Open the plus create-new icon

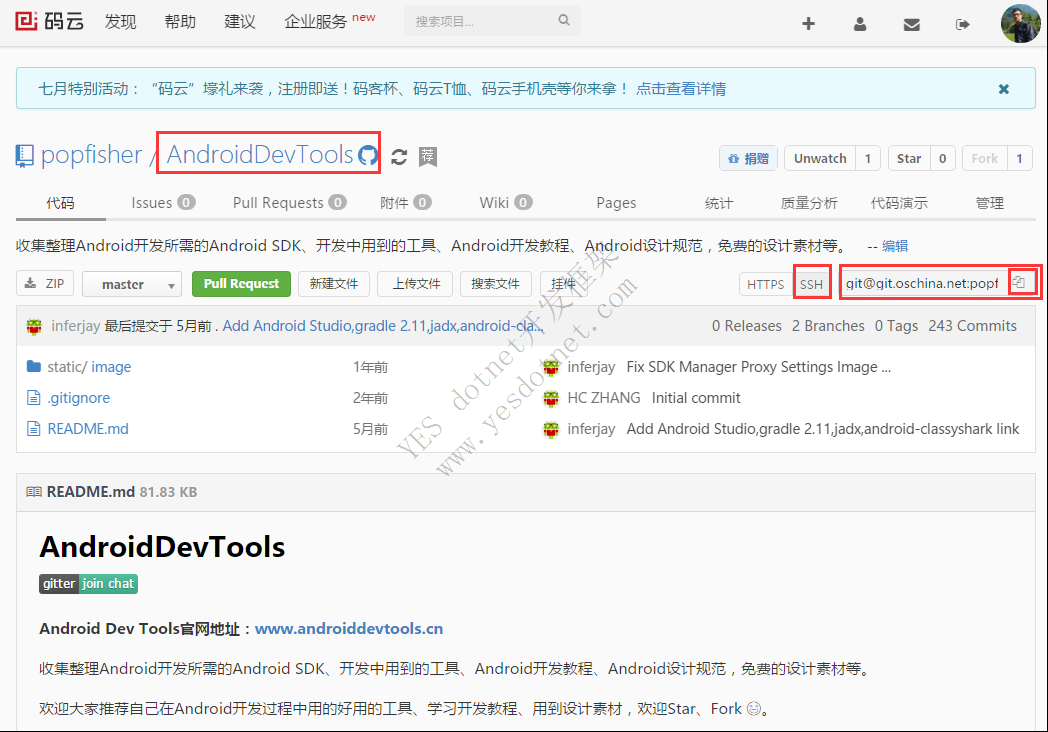pyautogui.click(x=808, y=24)
